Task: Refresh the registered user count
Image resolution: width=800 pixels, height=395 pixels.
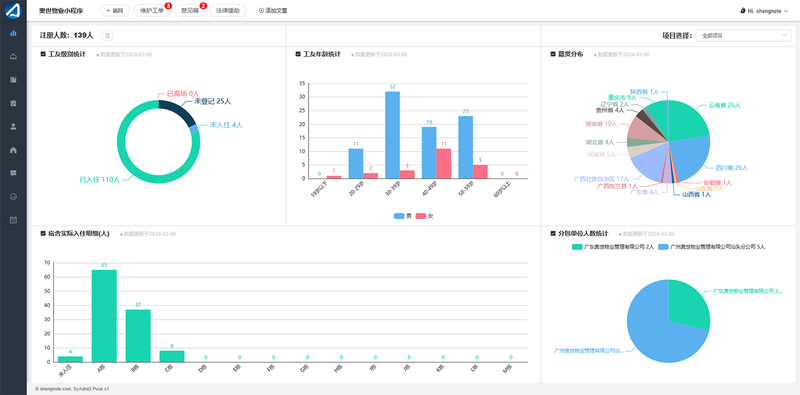Action: [107, 36]
